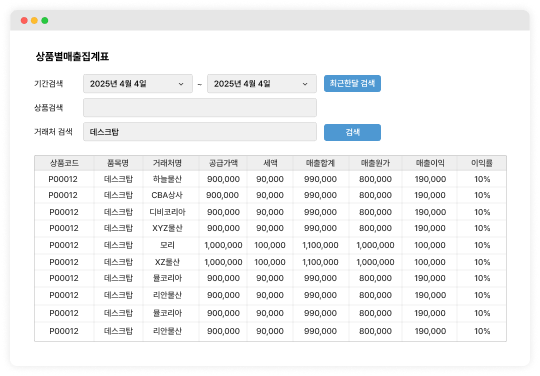The width and height of the screenshot is (540, 376).
Task: Click 10% profit rate in 모리 row
Action: point(482,245)
